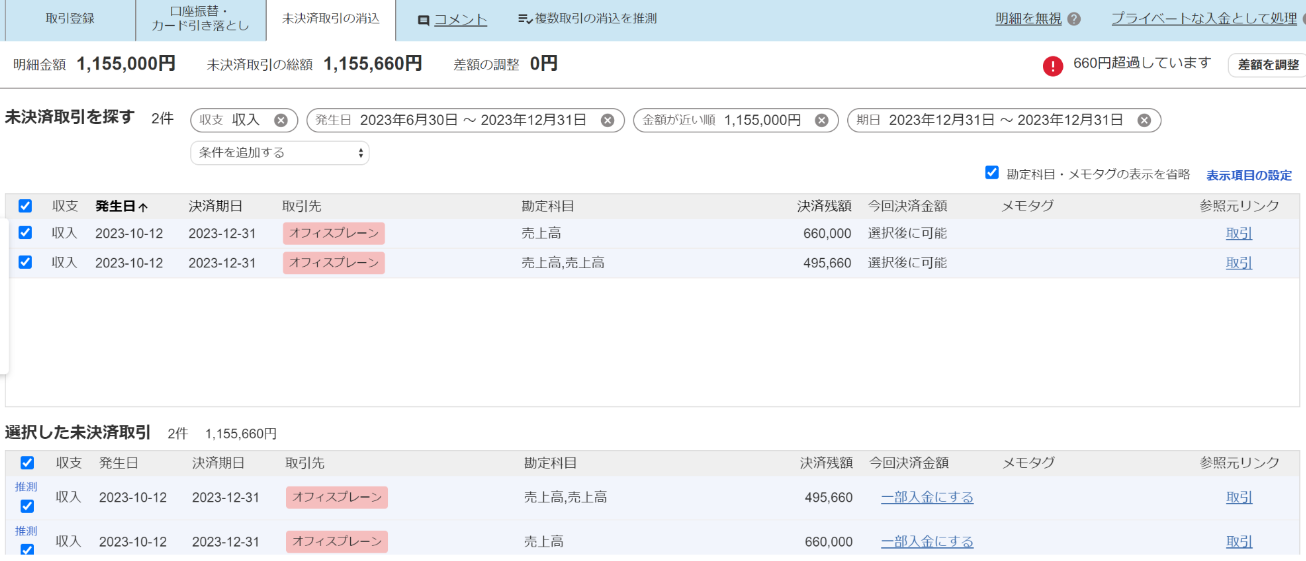Click the 決済残額 header in the search table

(824, 206)
